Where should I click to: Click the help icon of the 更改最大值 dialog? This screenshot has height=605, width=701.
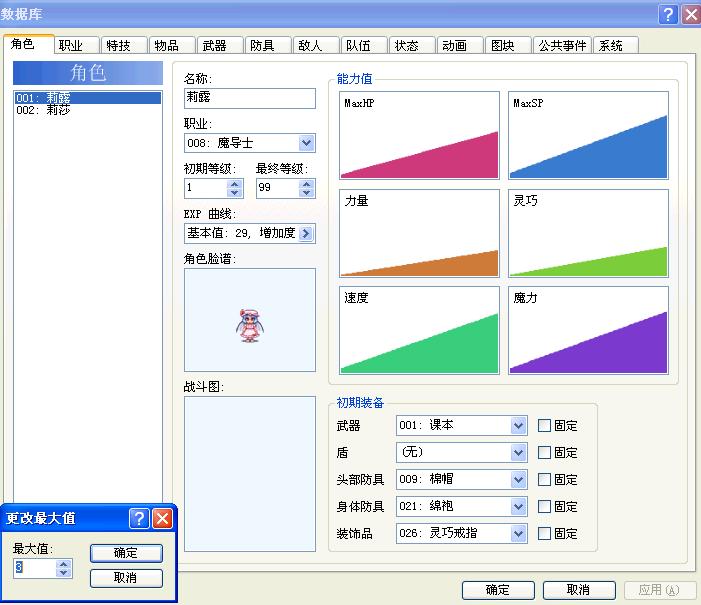(x=139, y=519)
